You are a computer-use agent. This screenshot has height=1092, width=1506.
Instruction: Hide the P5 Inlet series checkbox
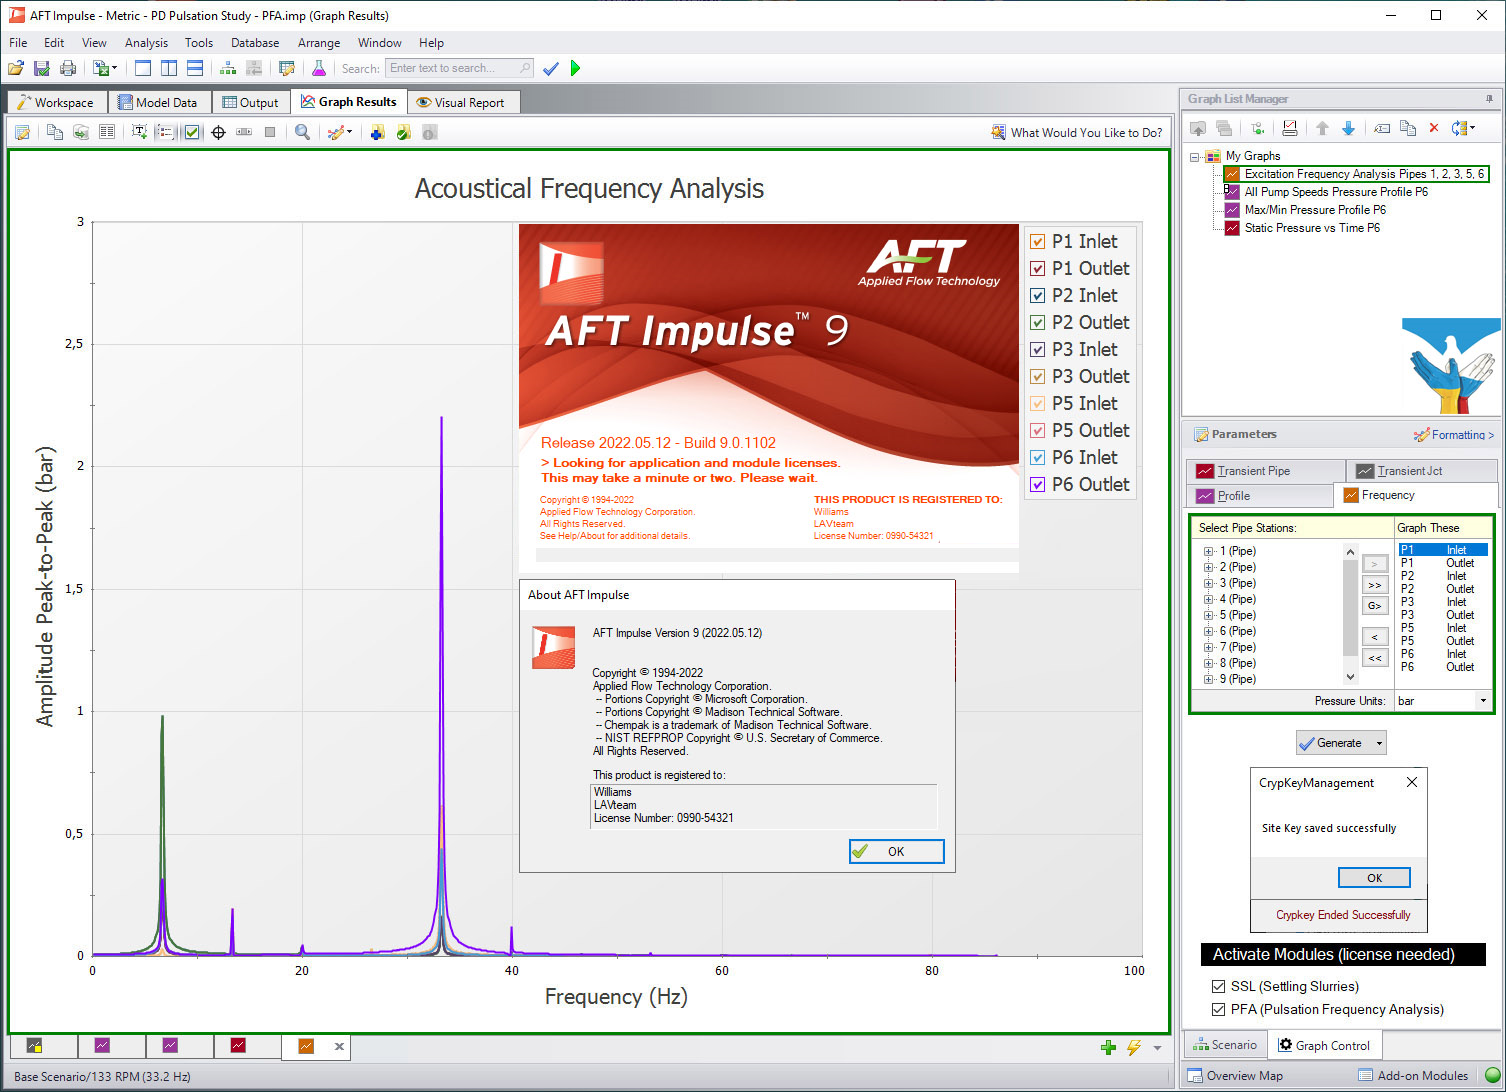coord(1038,403)
